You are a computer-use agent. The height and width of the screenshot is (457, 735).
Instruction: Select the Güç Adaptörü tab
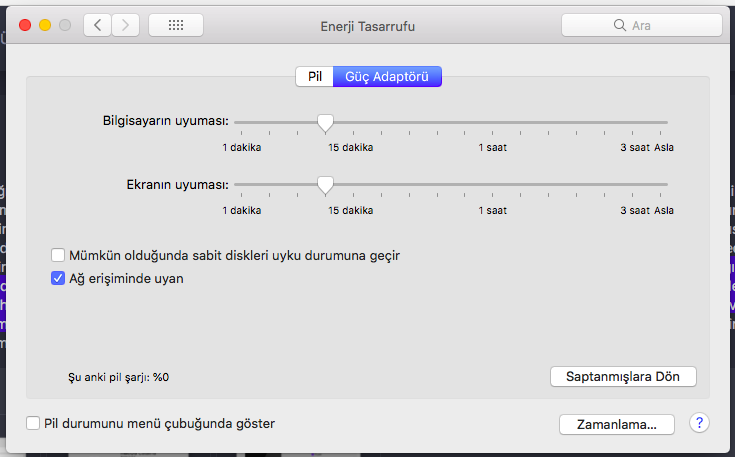(x=387, y=77)
